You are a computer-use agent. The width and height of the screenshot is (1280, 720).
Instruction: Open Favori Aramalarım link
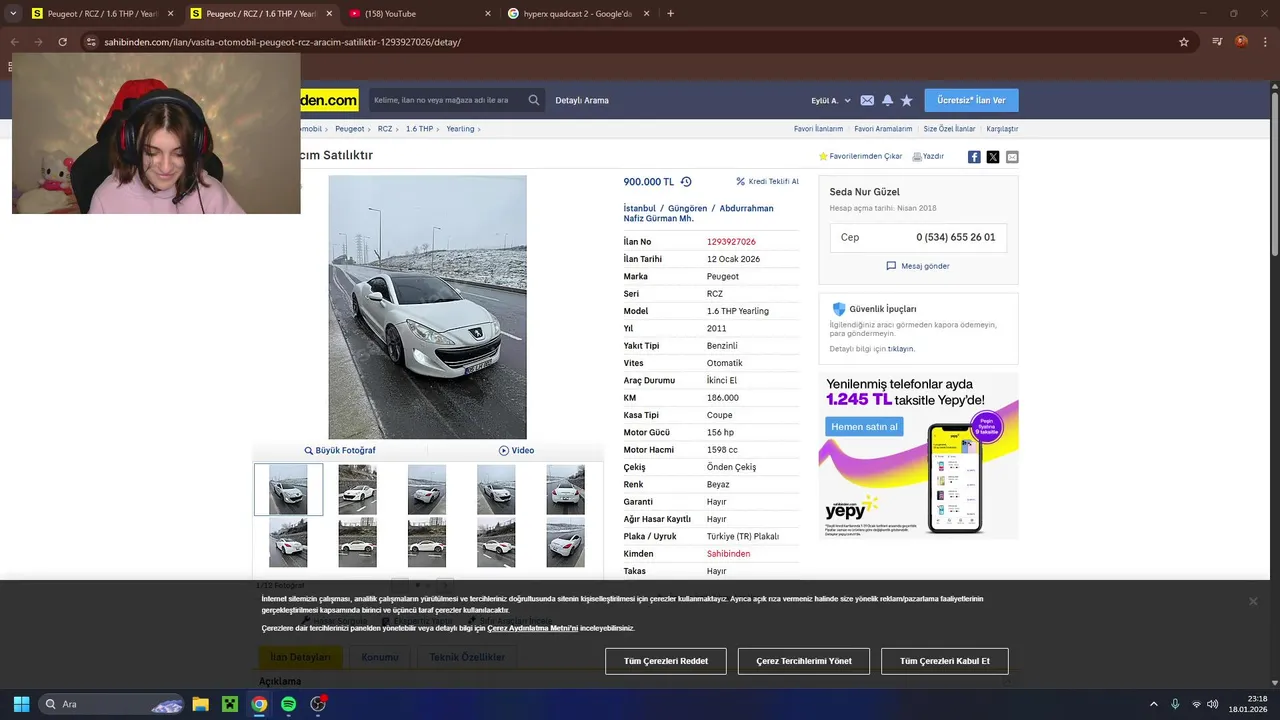click(883, 129)
